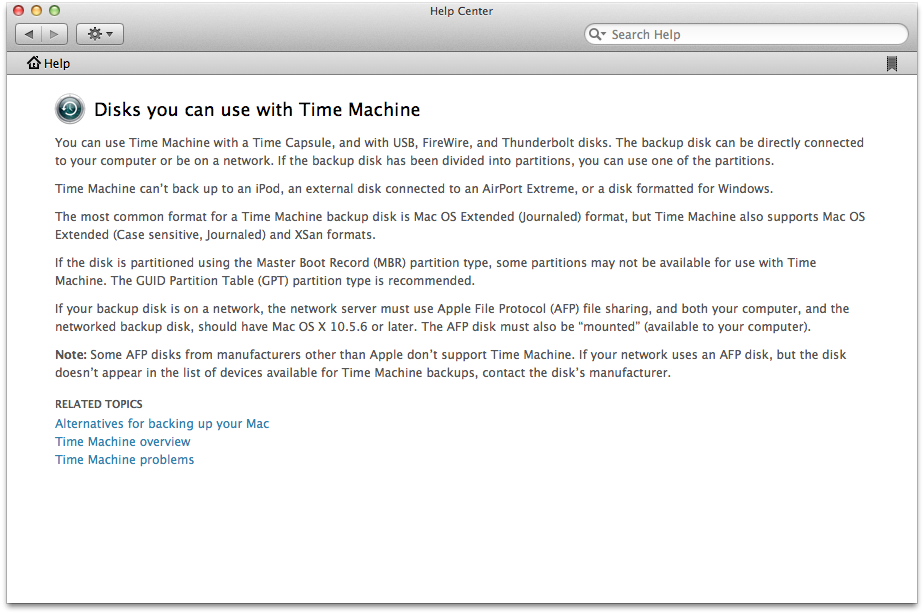Viewport: 924px width, 614px height.
Task: Open the gear action menu
Action: coord(100,34)
